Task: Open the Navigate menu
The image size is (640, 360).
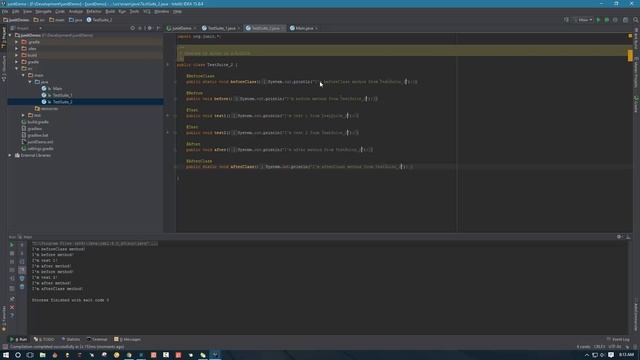Action: coord(43,11)
